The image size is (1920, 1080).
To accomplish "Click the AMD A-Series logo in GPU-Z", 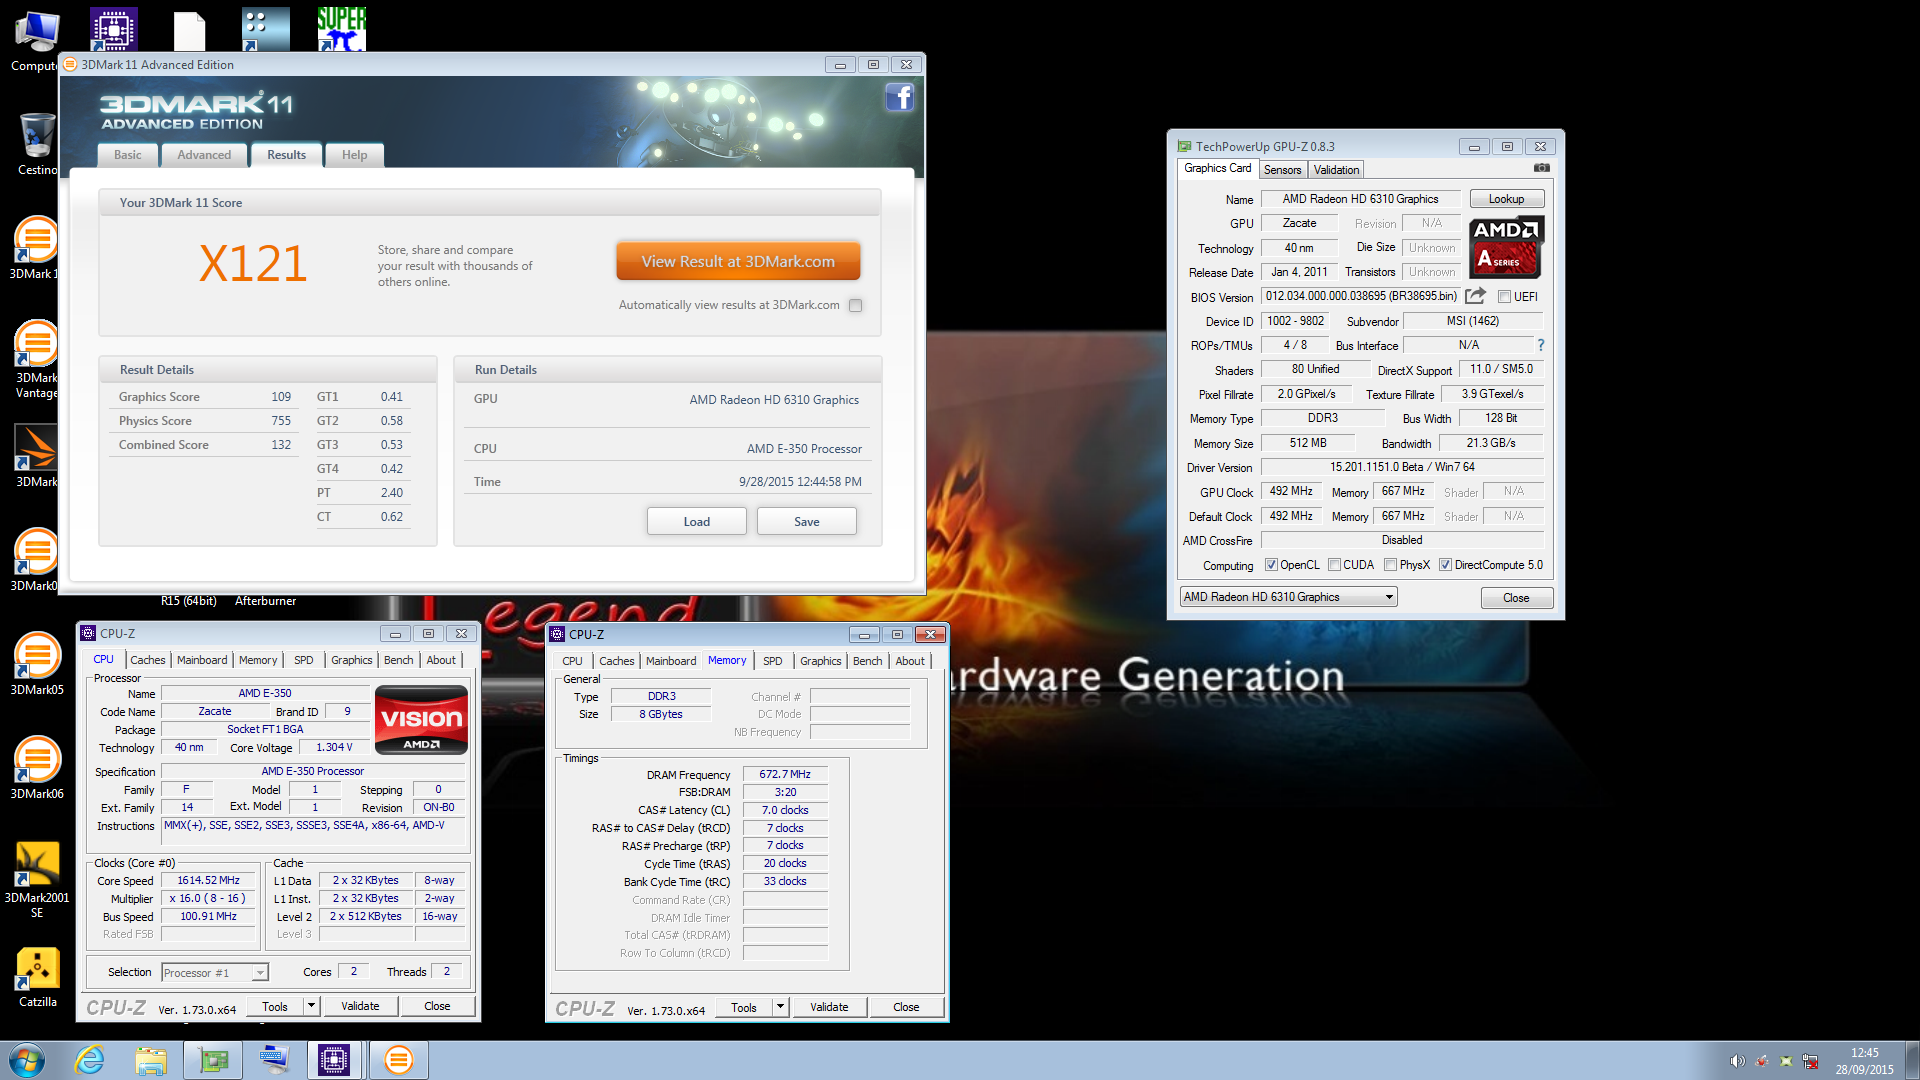I will (x=1507, y=247).
